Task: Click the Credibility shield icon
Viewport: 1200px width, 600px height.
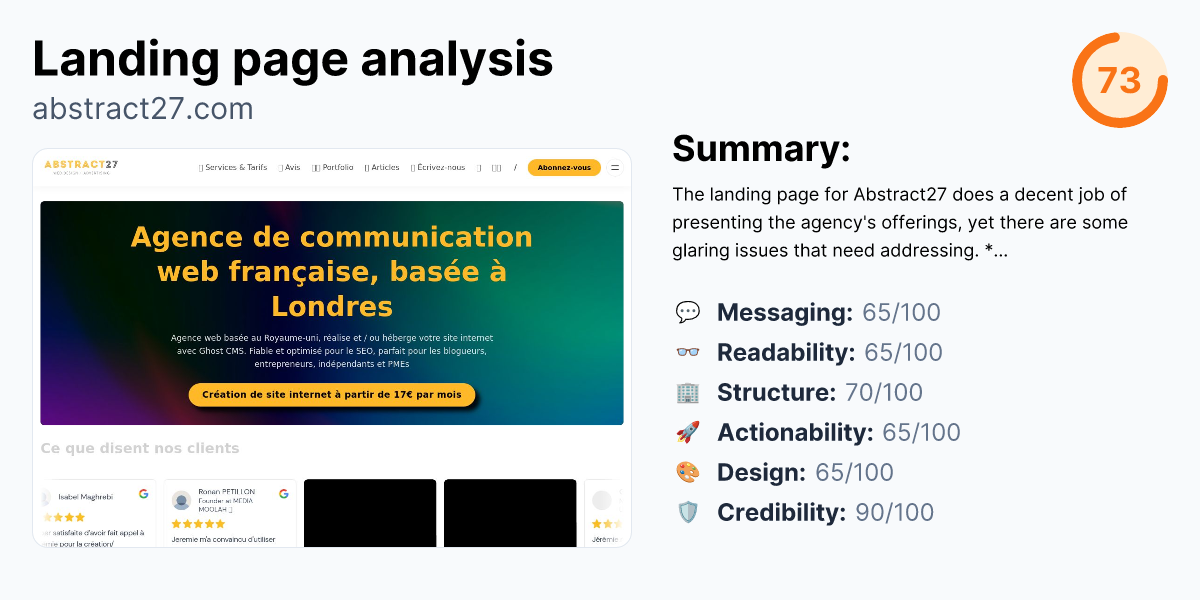Action: tap(688, 512)
